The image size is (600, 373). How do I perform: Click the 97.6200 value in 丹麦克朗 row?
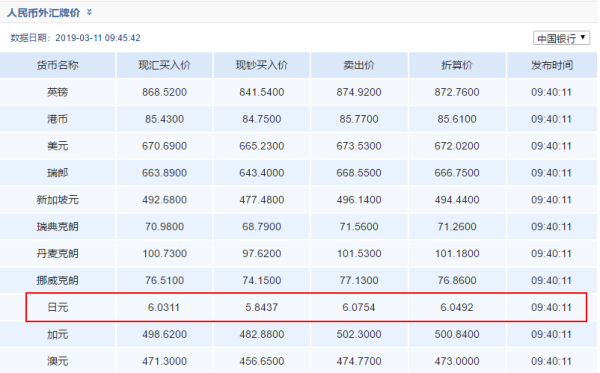(262, 253)
